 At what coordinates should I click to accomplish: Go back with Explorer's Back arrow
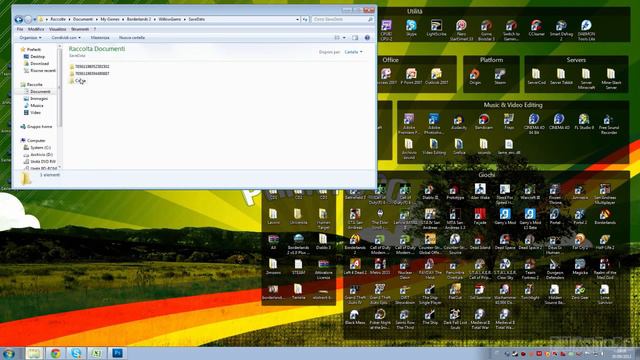pyautogui.click(x=18, y=19)
